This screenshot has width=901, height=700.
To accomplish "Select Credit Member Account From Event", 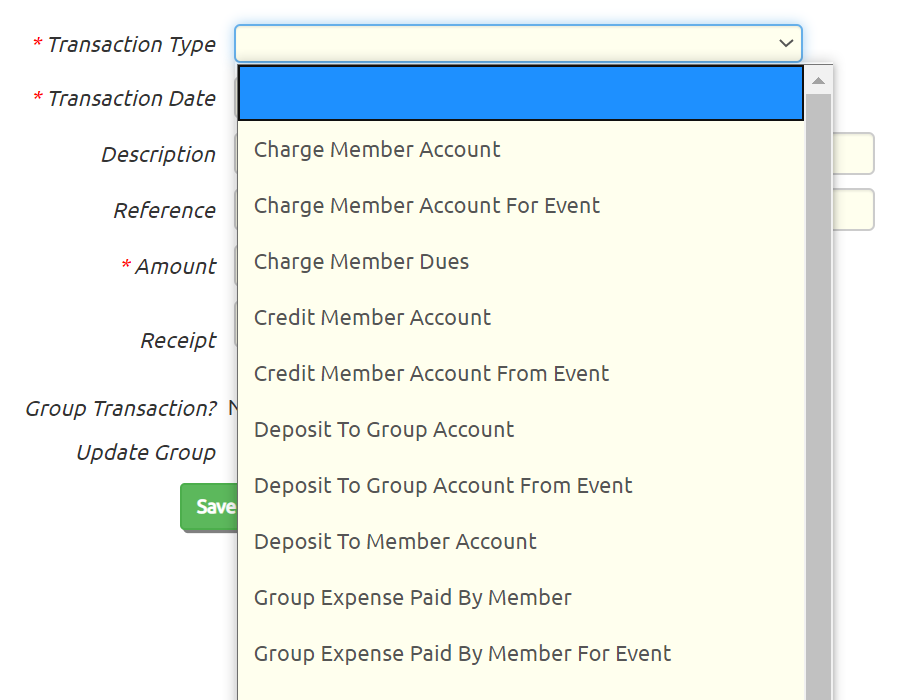I will point(521,374).
